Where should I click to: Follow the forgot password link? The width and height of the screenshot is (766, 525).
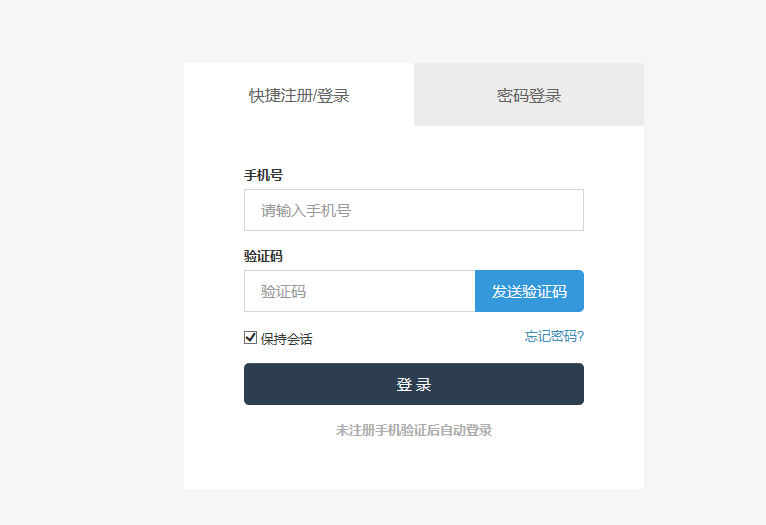(x=554, y=336)
